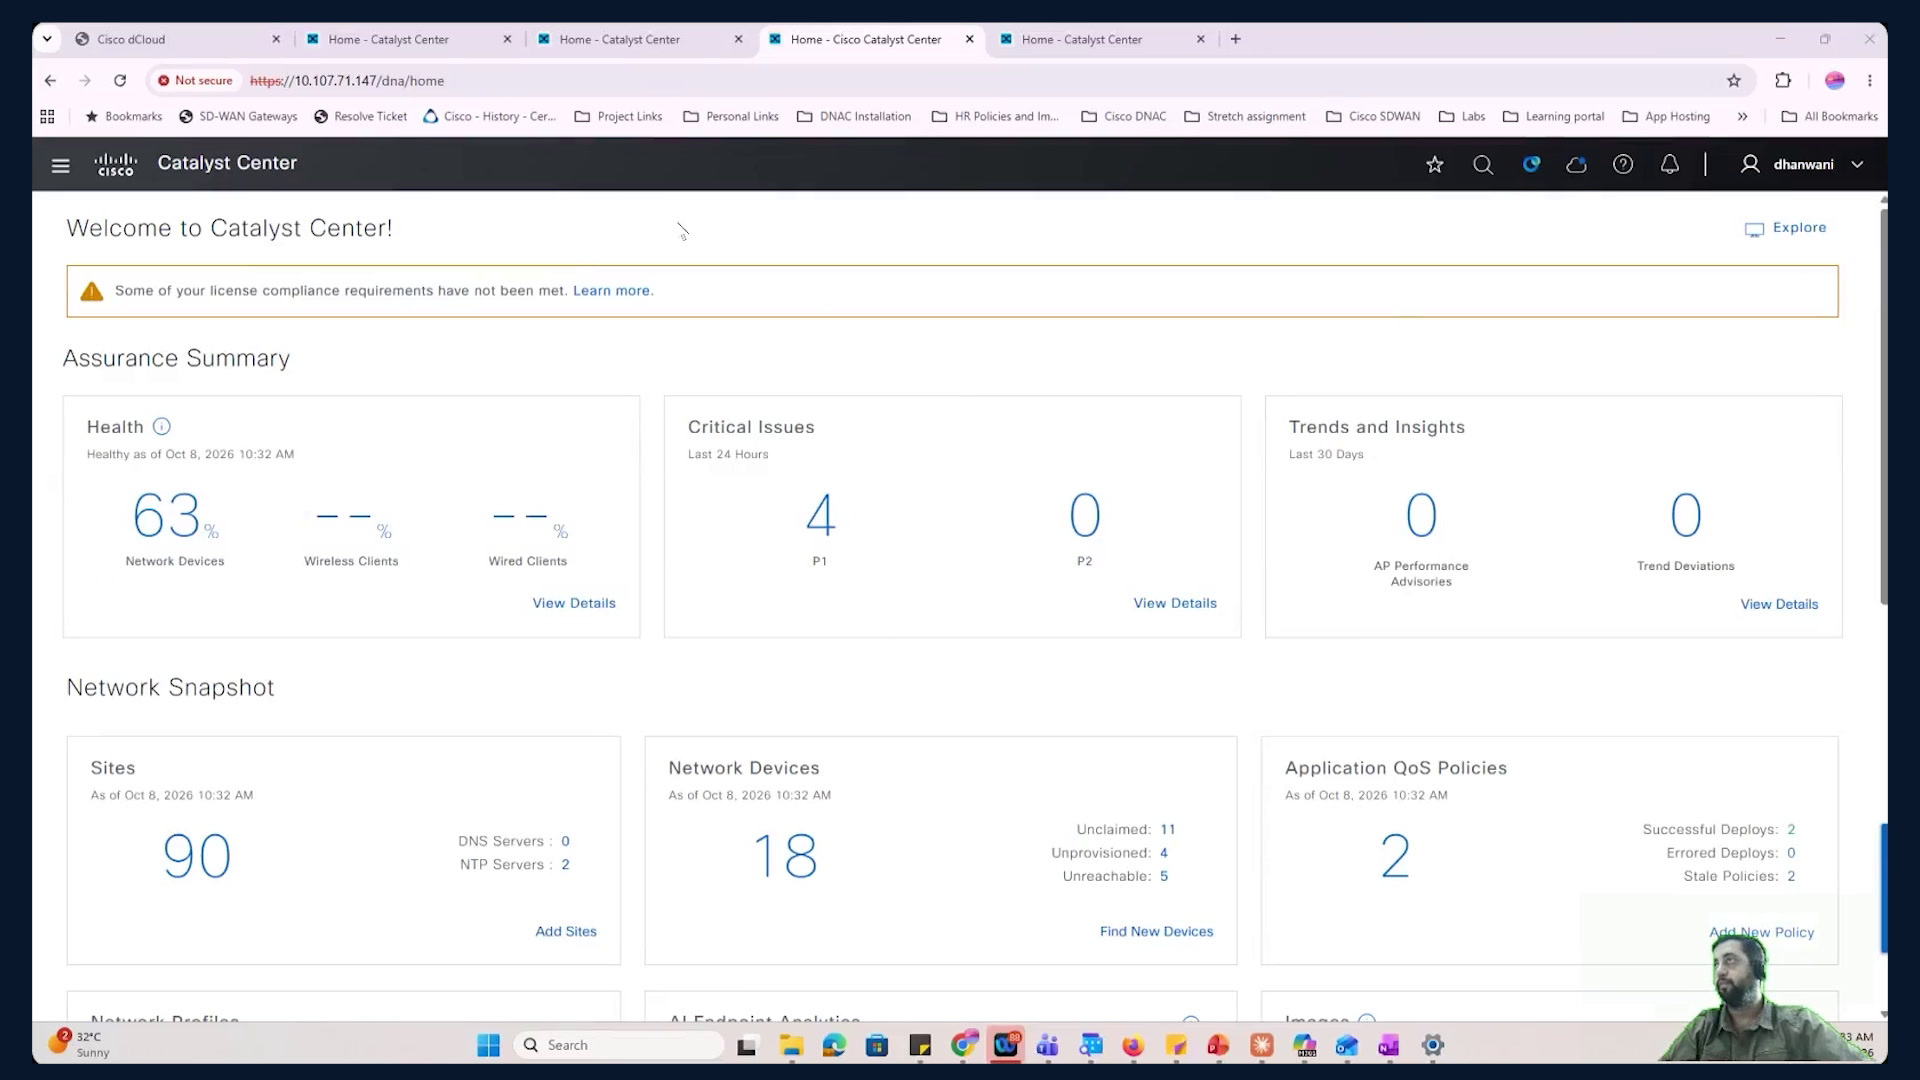Open the help question mark icon
The height and width of the screenshot is (1080, 1920).
(1623, 164)
